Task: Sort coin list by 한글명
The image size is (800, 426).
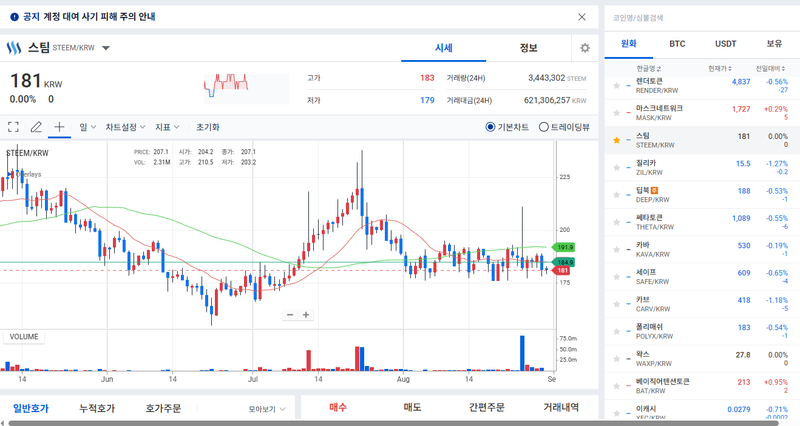Action: pos(648,68)
